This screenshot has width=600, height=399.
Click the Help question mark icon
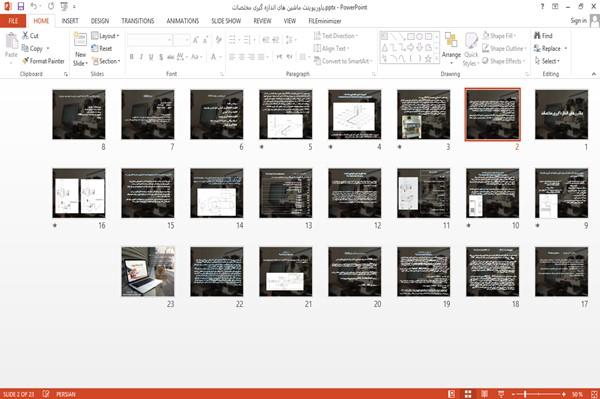point(542,7)
